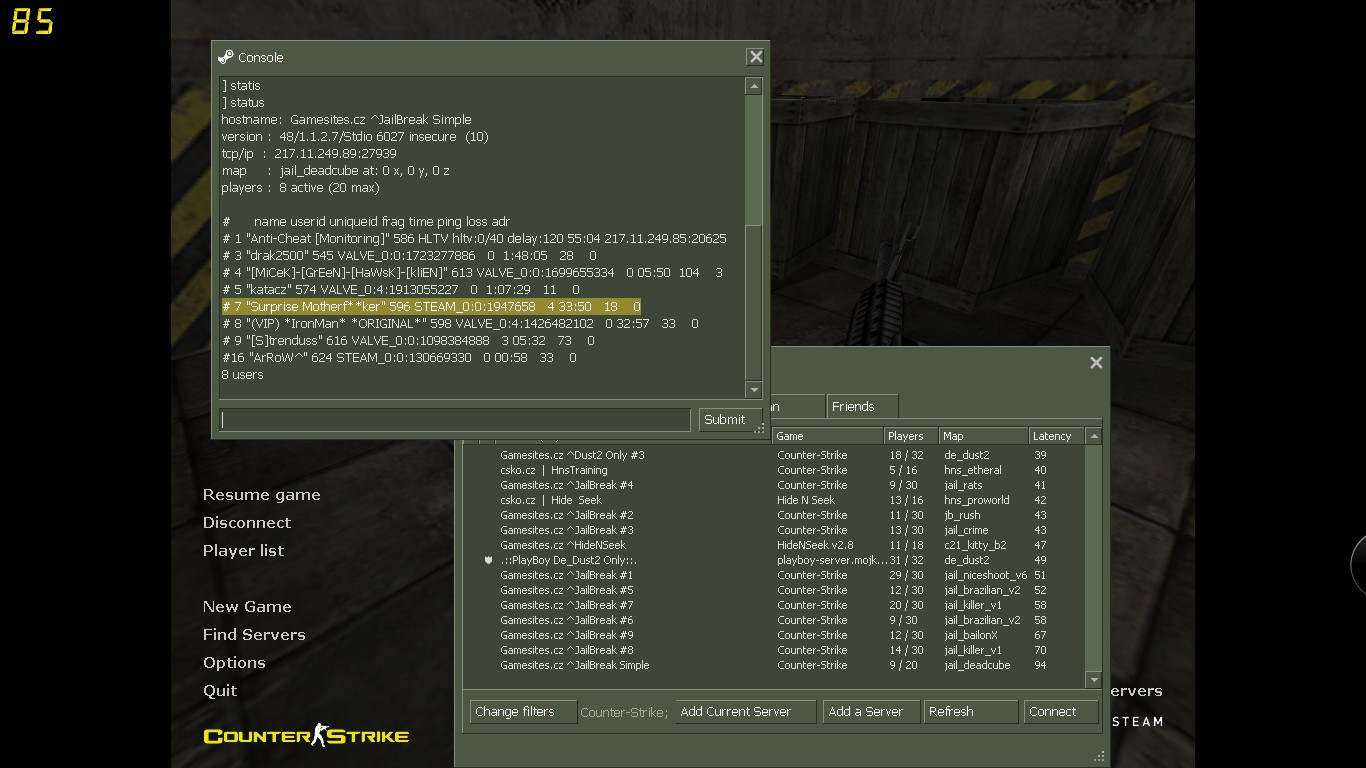Click the console scrollbar thumb
The width and height of the screenshot is (1366, 768).
[x=754, y=160]
